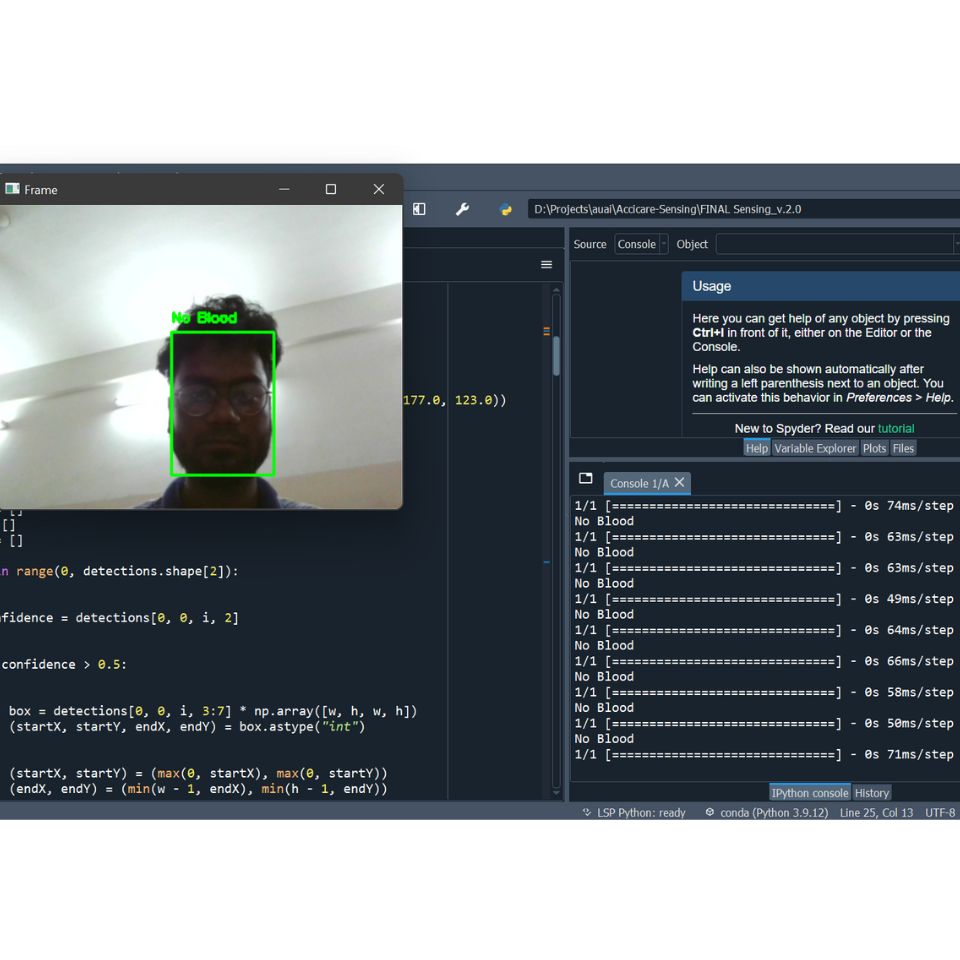Open the Files pane tab
960x960 pixels.
904,448
